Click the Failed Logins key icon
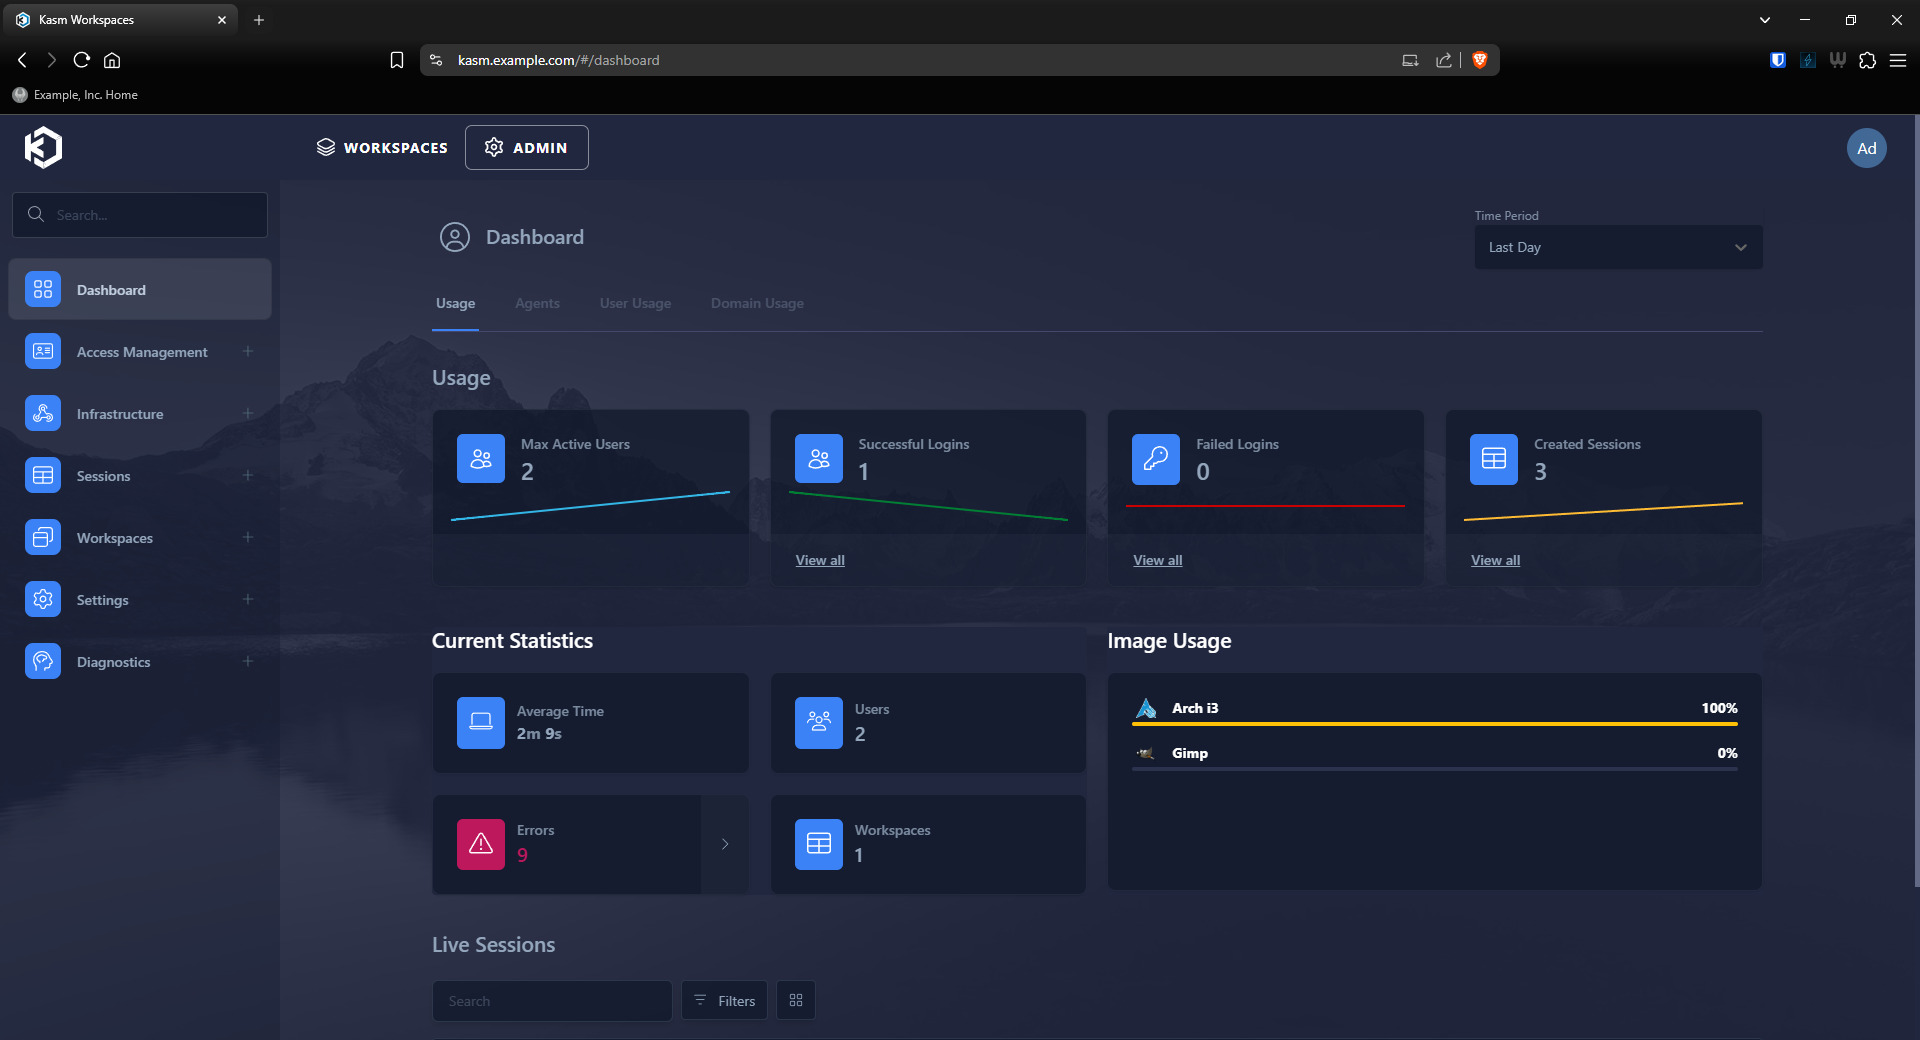Viewport: 1920px width, 1040px height. (1155, 459)
